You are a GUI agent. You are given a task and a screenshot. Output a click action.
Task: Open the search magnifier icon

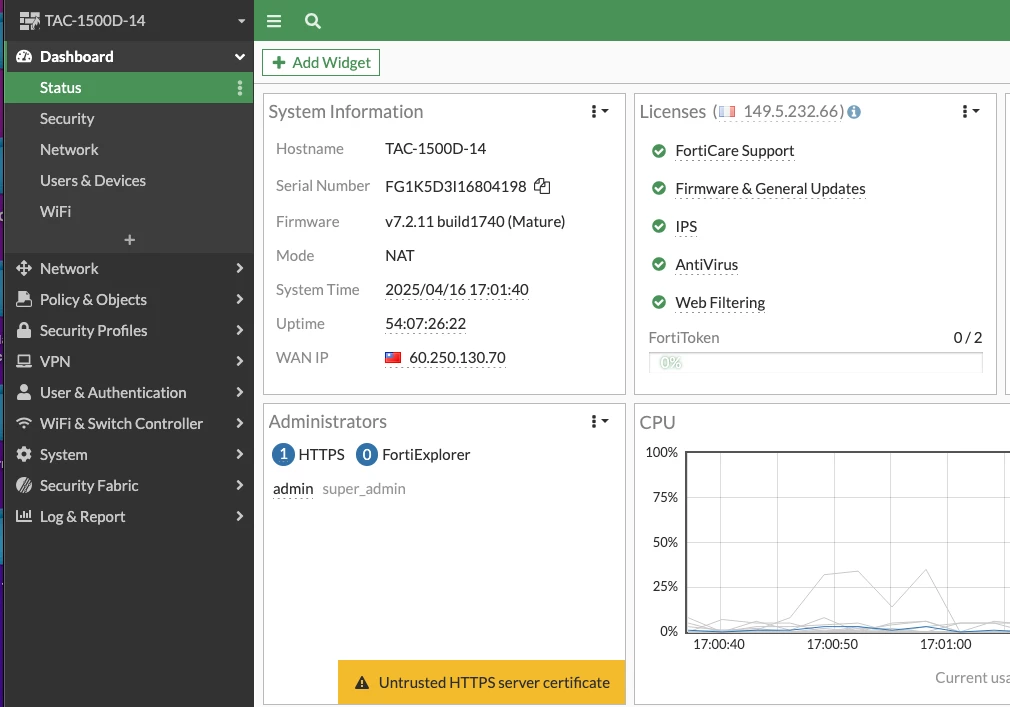coord(312,21)
